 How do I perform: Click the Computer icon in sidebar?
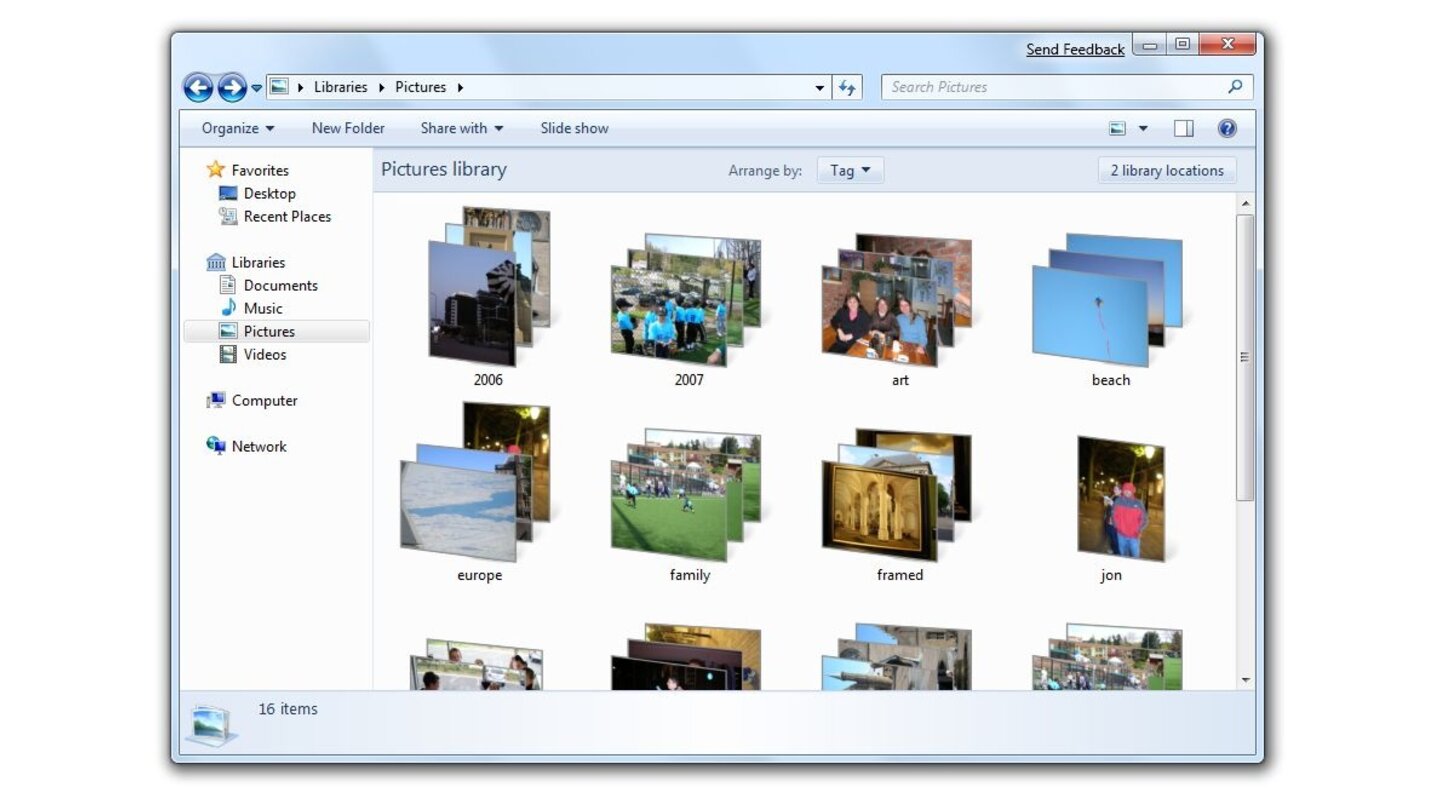click(x=215, y=400)
